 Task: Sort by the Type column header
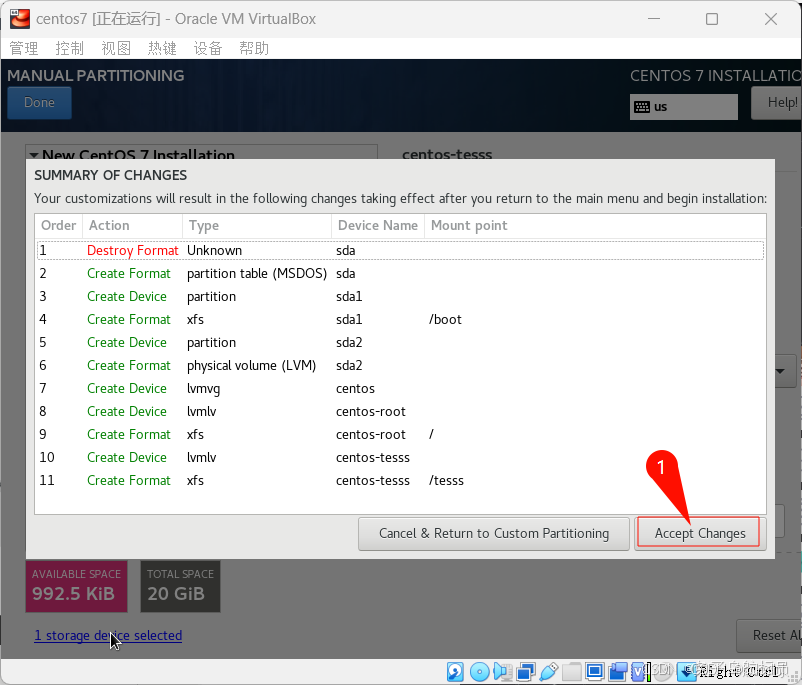point(257,226)
